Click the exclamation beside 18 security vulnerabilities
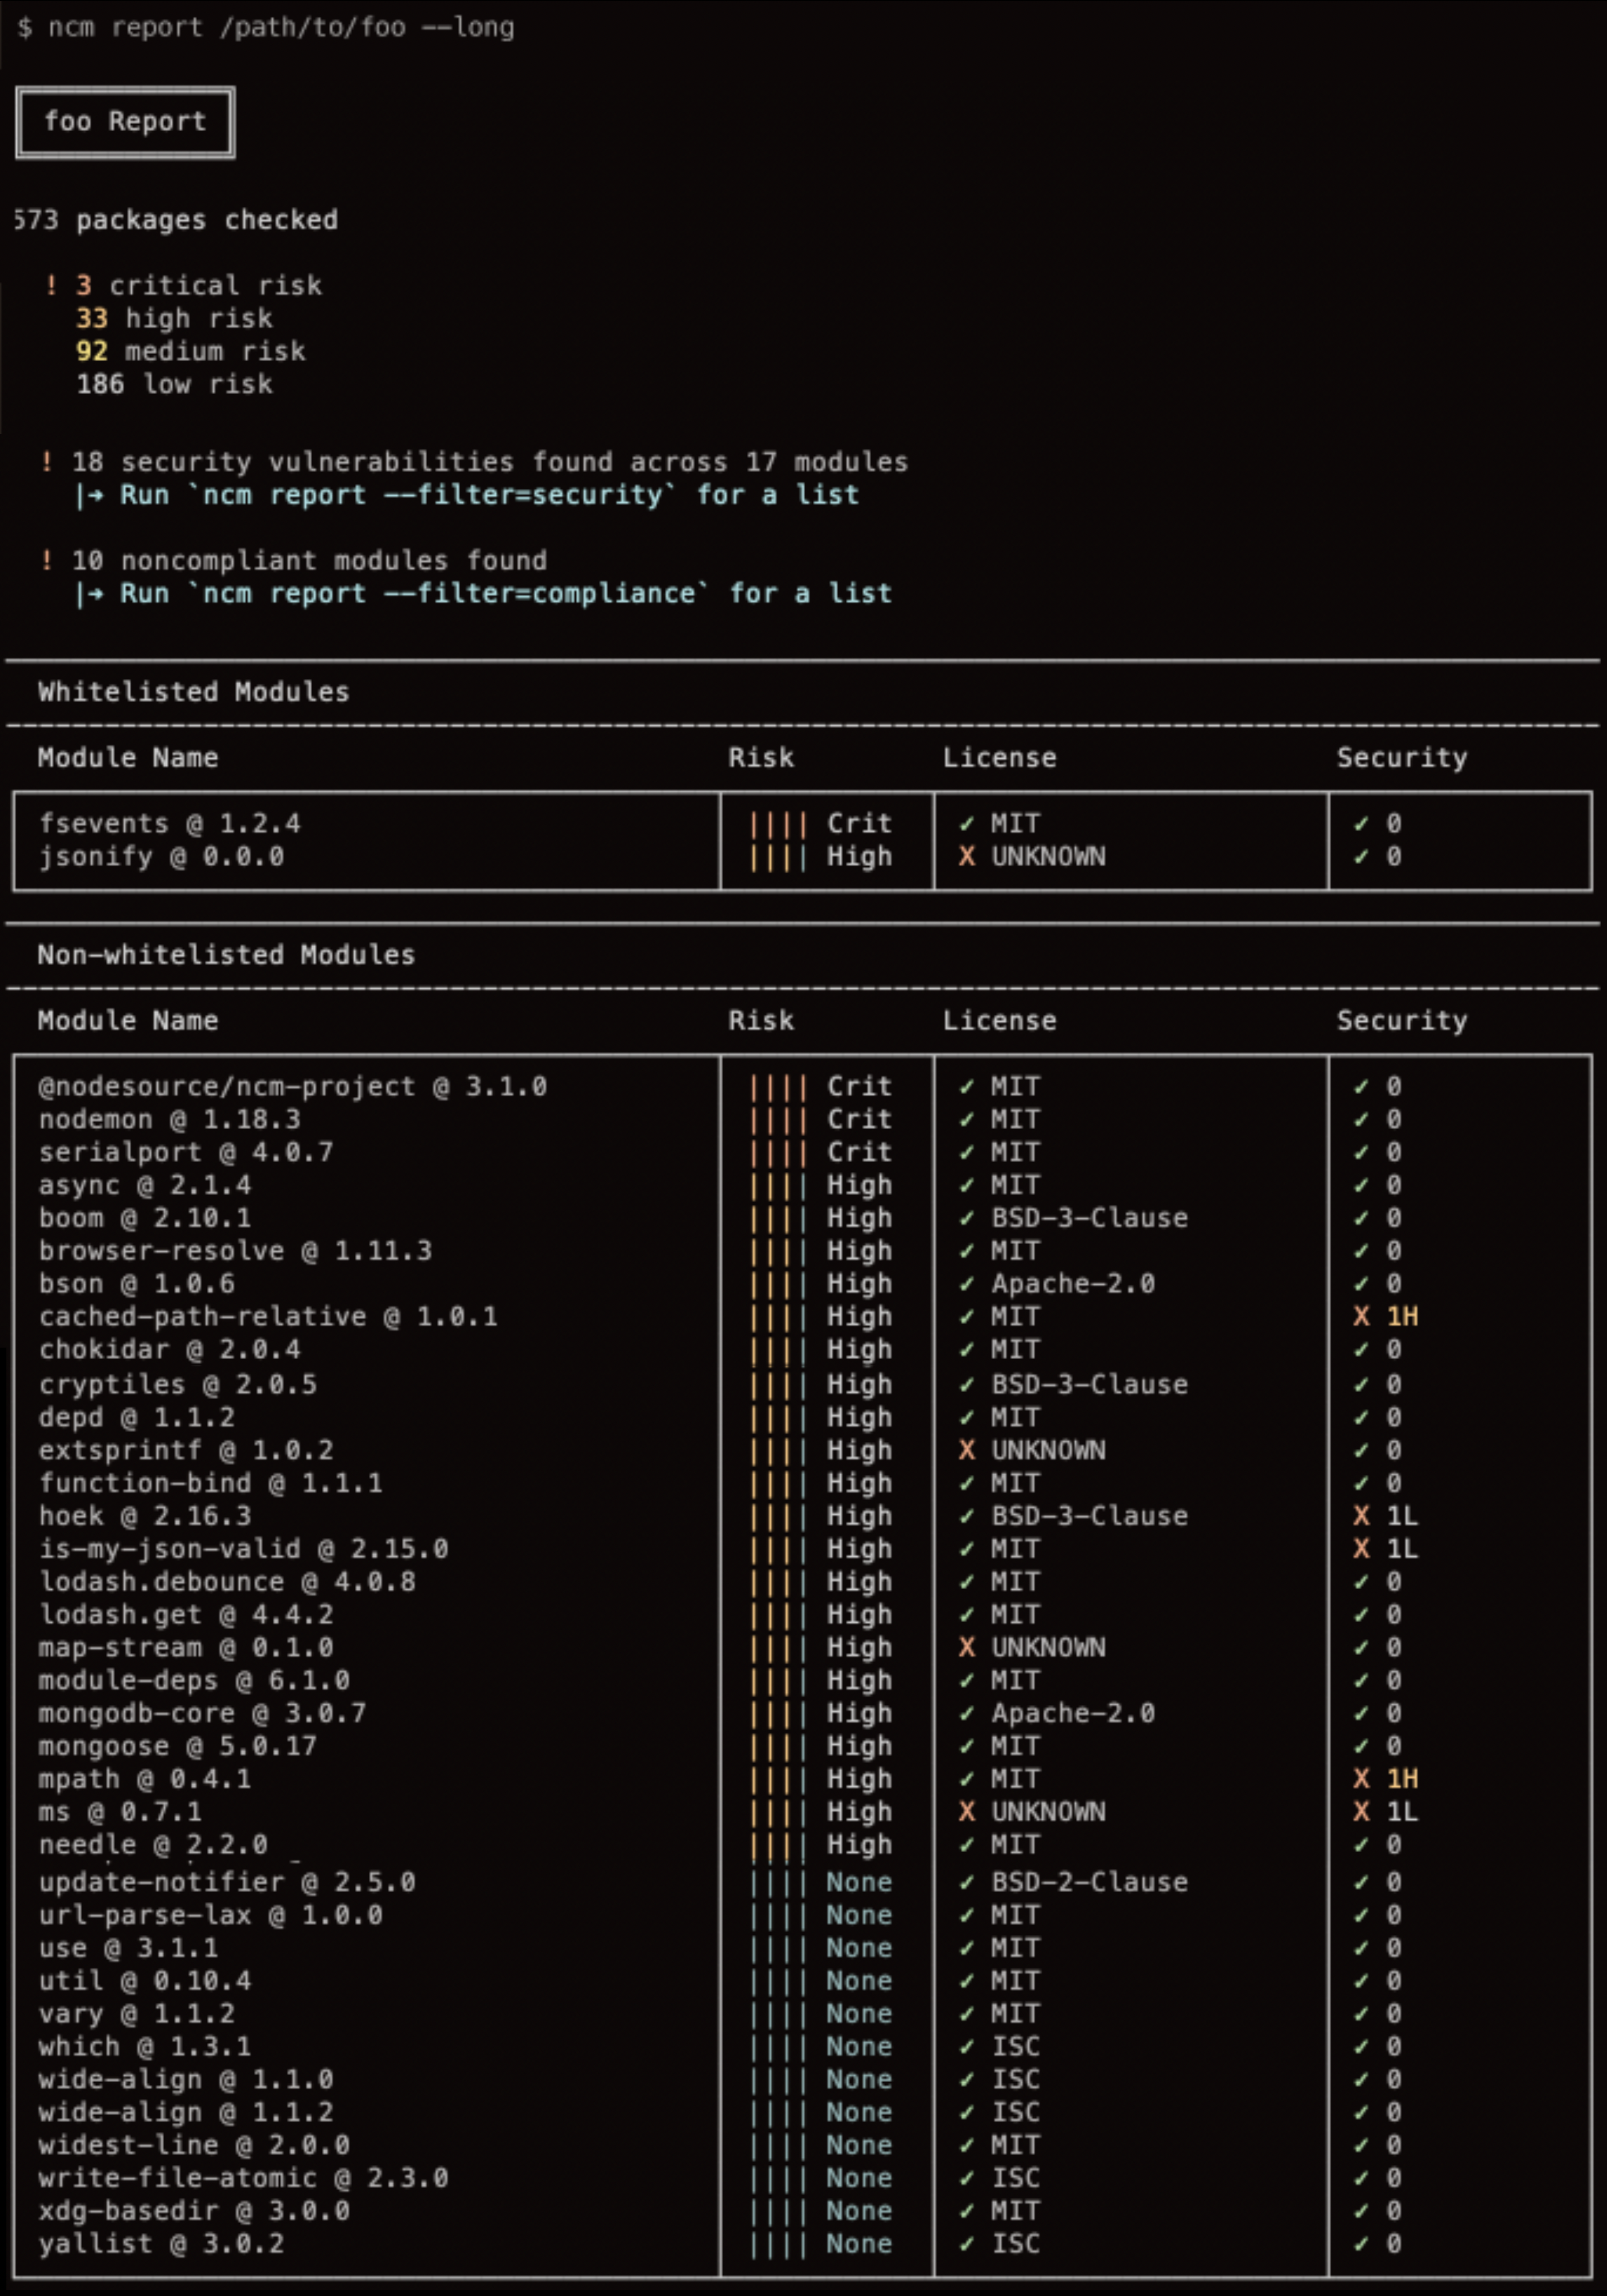The image size is (1607, 2296). click(x=47, y=462)
